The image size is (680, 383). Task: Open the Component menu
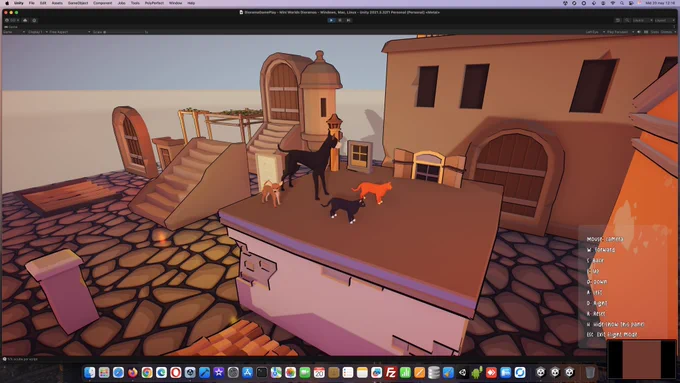pyautogui.click(x=103, y=3)
